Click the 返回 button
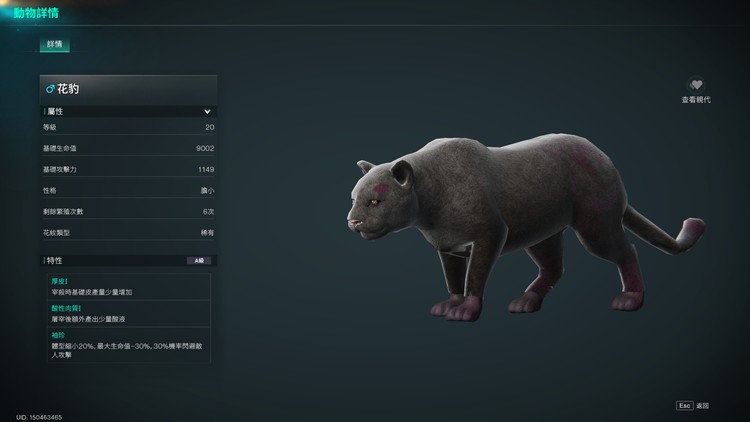750x422 pixels. coord(703,406)
